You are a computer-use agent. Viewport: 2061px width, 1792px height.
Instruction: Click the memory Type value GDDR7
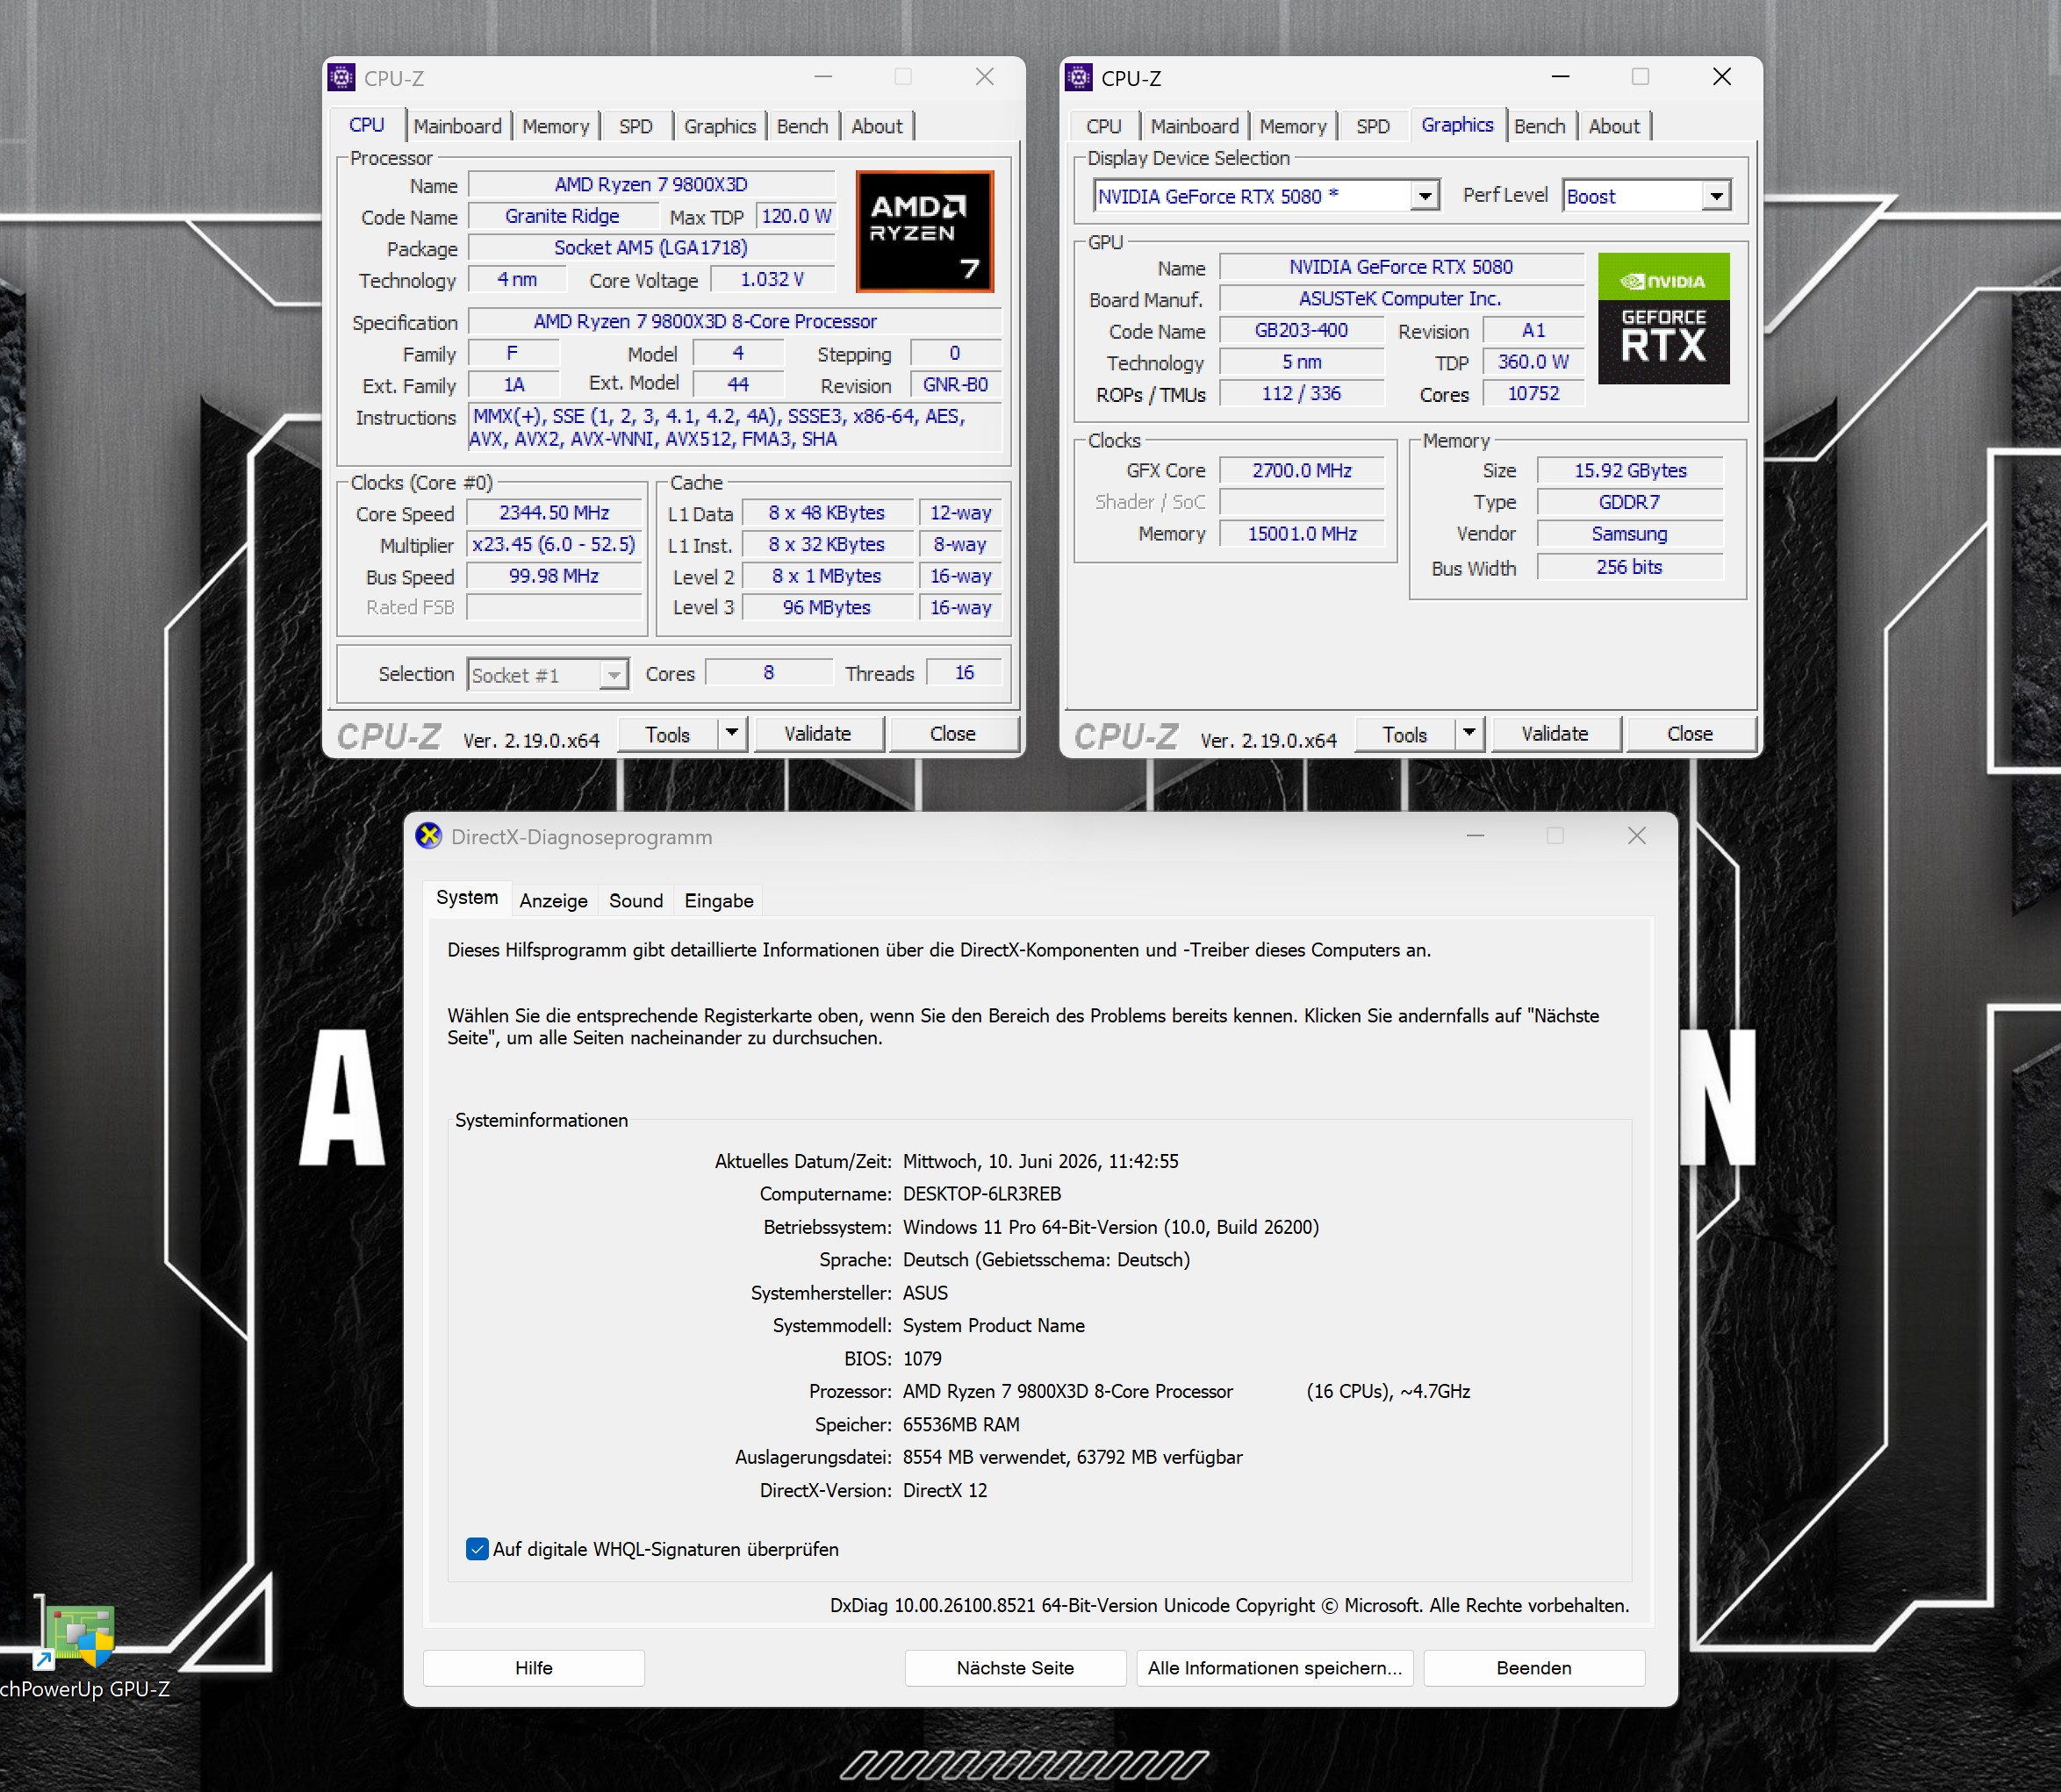point(1630,502)
